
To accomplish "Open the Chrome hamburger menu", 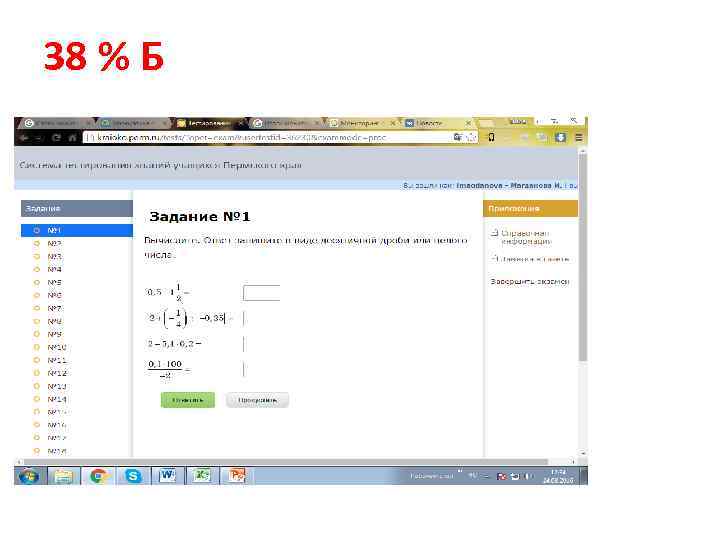I will pyautogui.click(x=579, y=137).
